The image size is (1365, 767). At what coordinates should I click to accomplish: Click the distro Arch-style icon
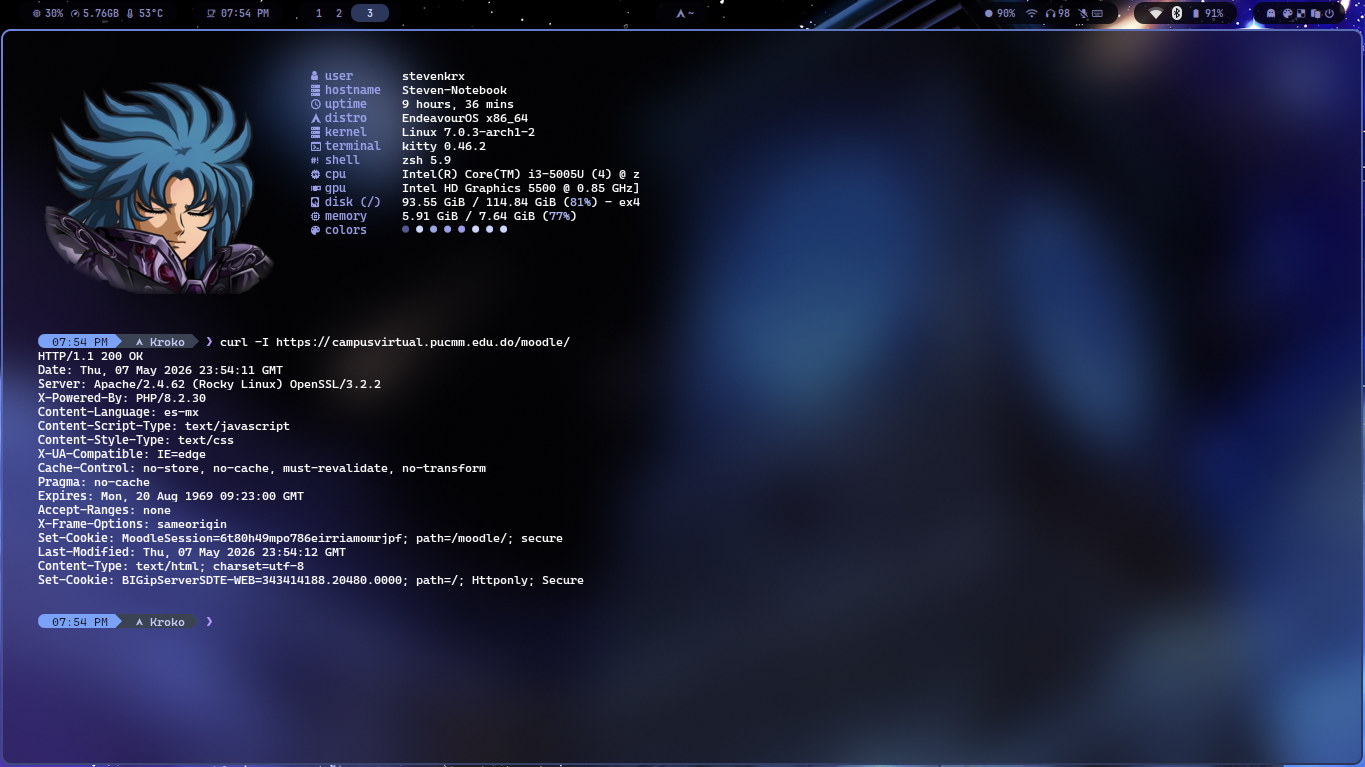315,118
